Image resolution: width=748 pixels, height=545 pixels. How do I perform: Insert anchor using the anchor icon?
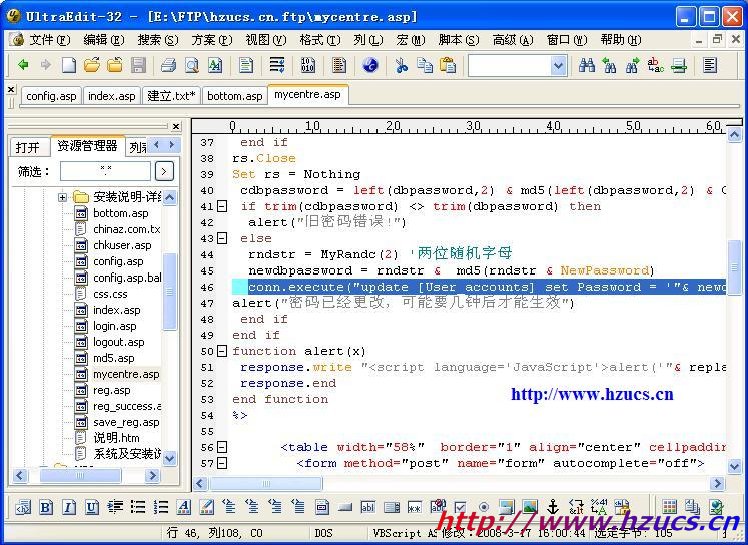(x=552, y=507)
